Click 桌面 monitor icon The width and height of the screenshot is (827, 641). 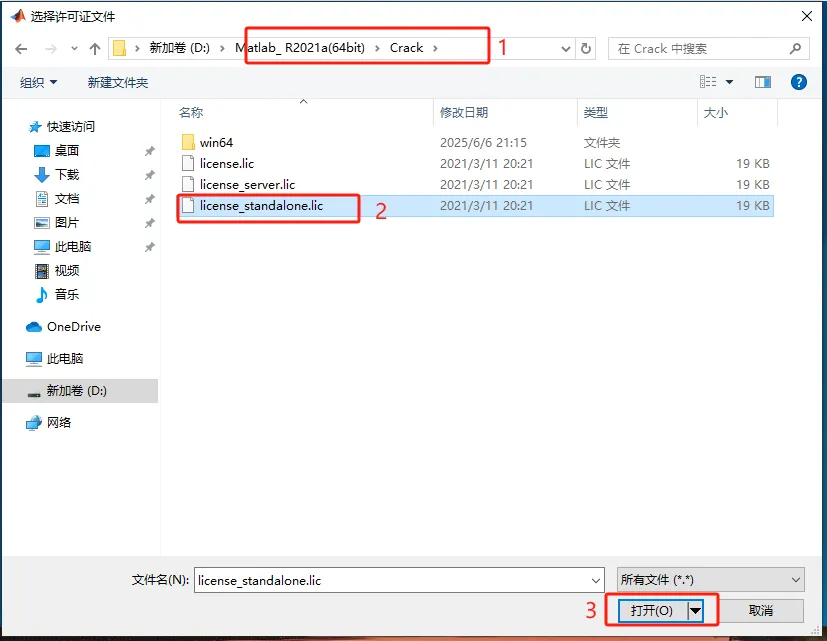pyautogui.click(x=42, y=151)
